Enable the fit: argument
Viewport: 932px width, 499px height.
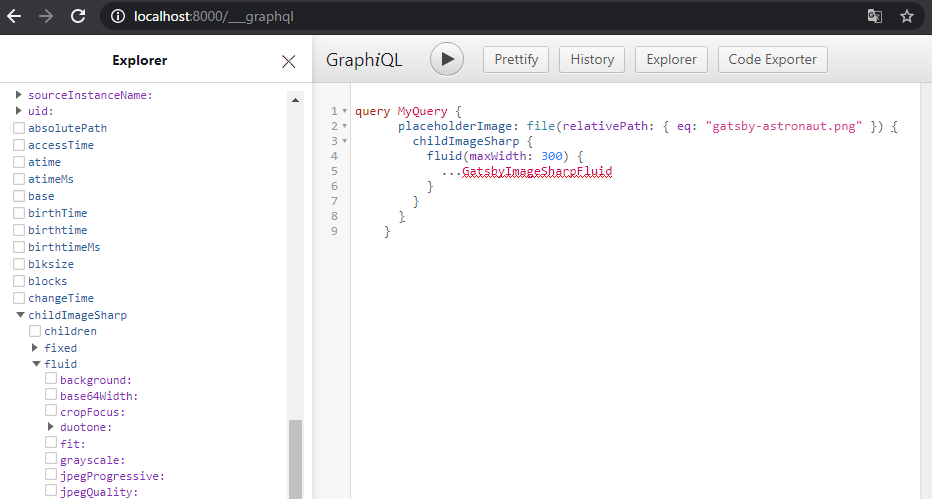pos(51,443)
